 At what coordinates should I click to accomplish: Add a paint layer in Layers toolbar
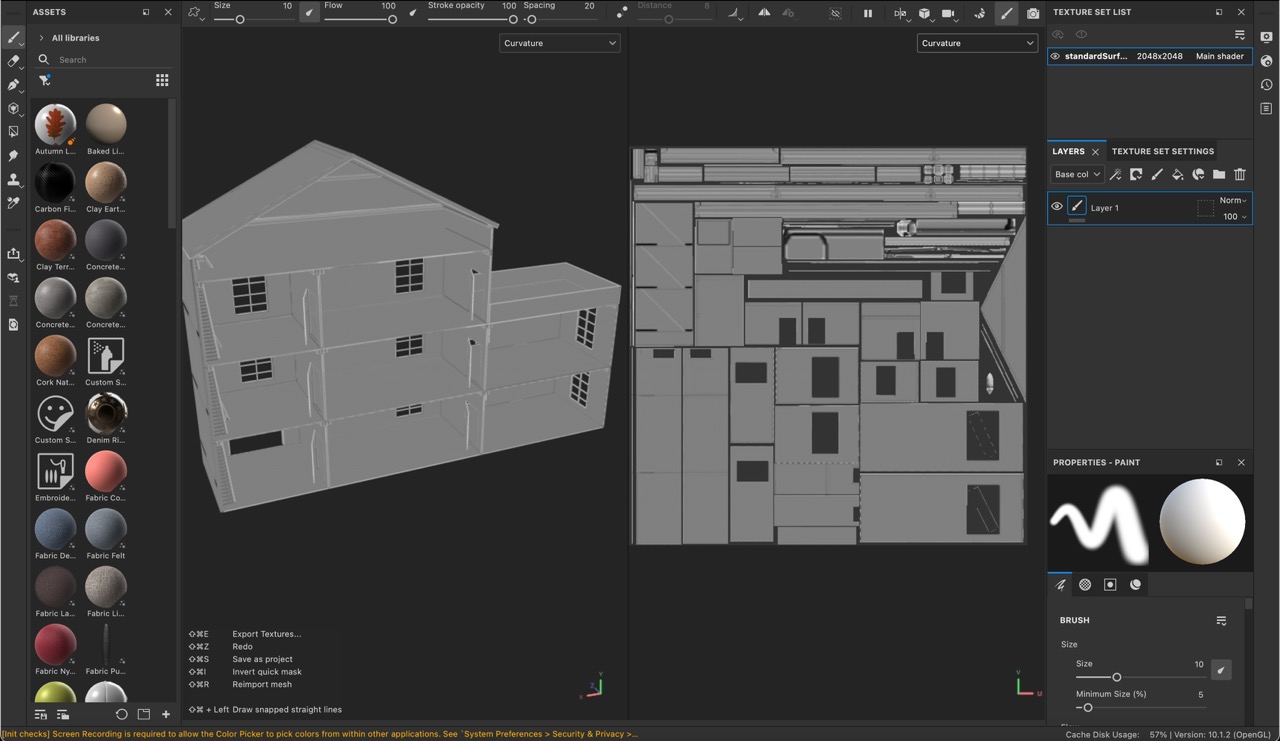click(1157, 174)
